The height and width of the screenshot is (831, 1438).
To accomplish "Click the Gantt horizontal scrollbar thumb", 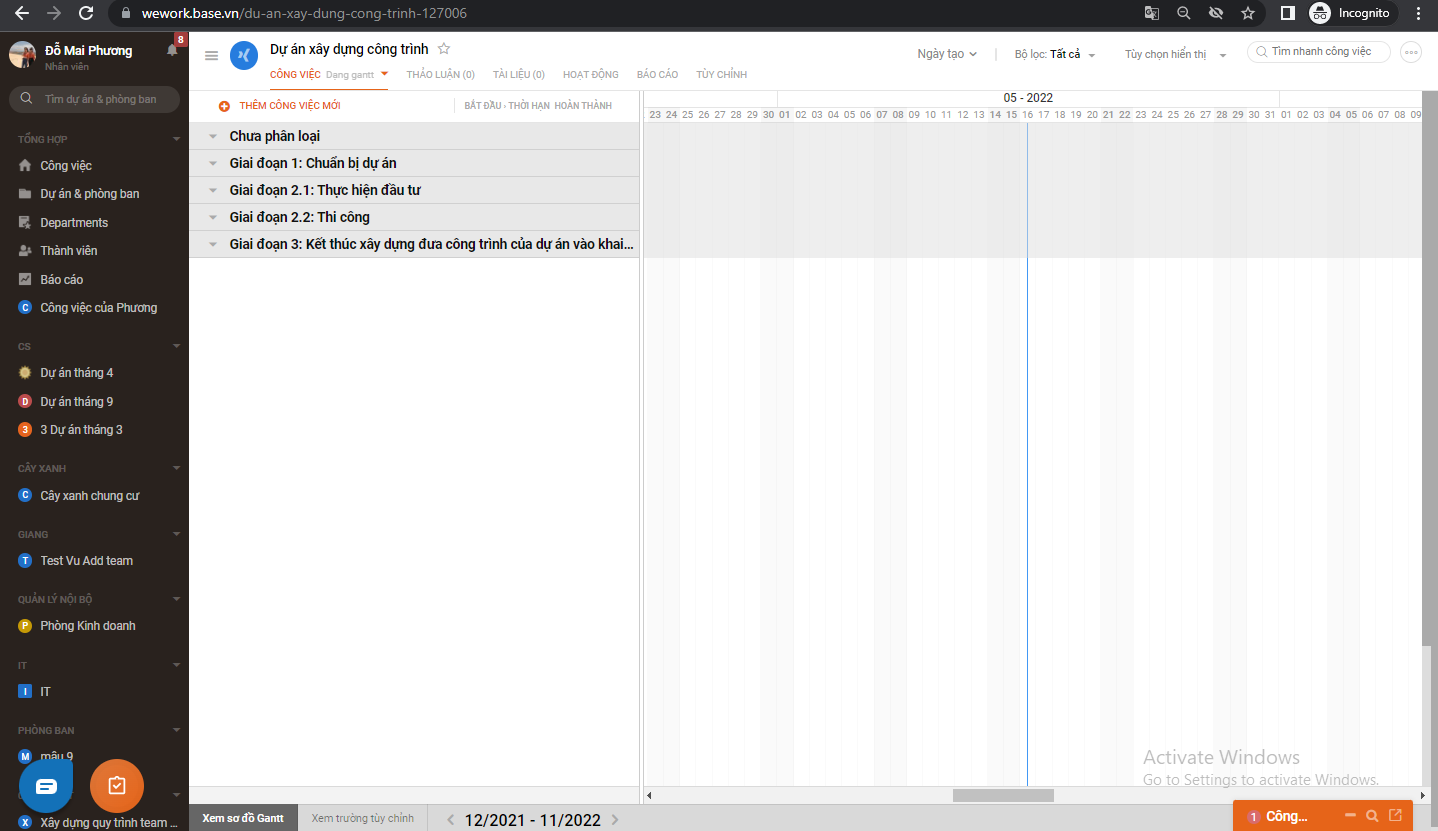I will pyautogui.click(x=1003, y=796).
